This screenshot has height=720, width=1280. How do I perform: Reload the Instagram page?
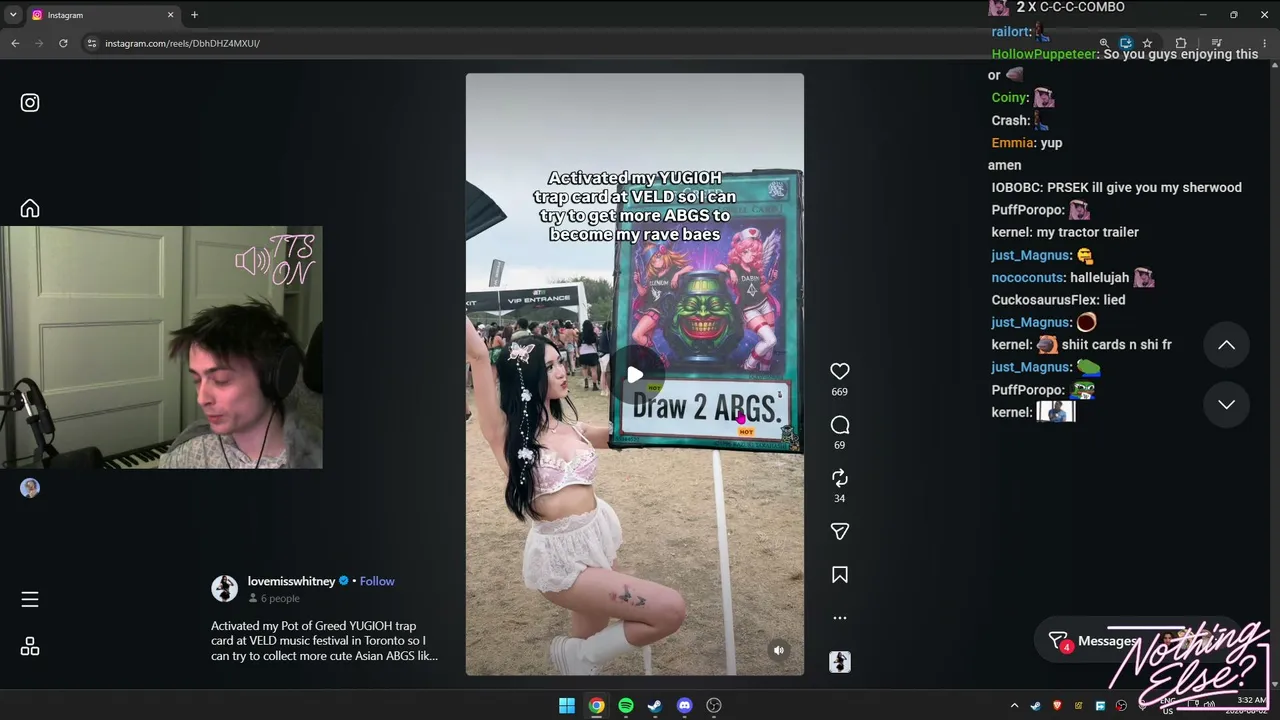(x=63, y=43)
